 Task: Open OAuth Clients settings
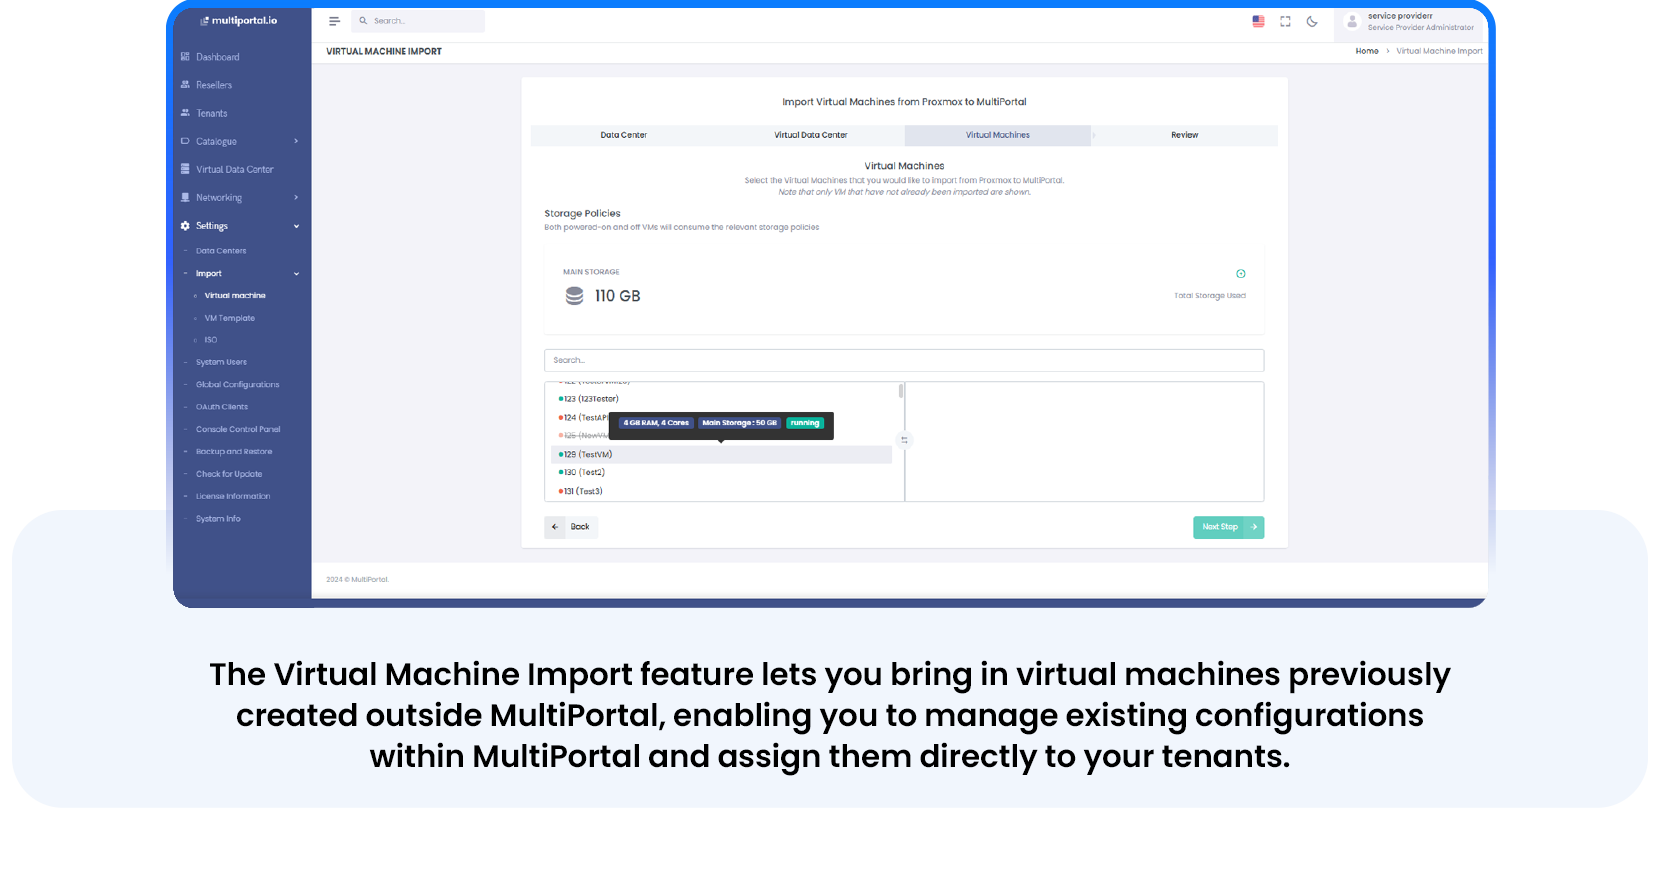222,407
